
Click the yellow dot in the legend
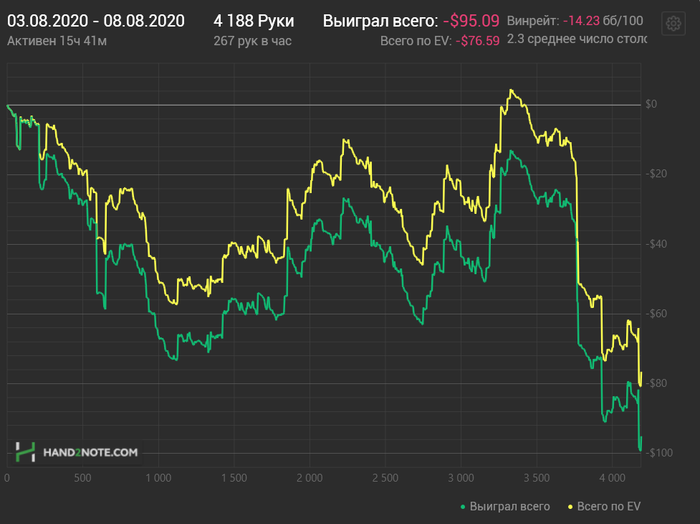pyautogui.click(x=570, y=507)
